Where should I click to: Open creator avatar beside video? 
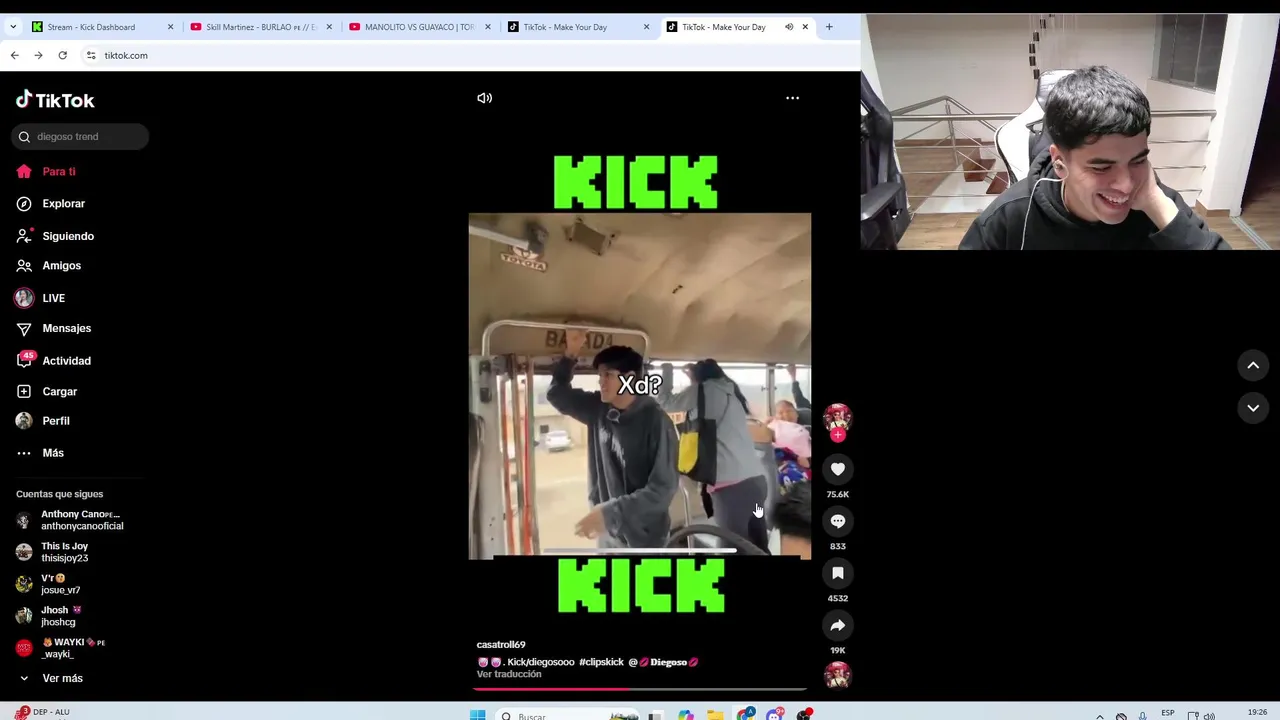pyautogui.click(x=838, y=418)
